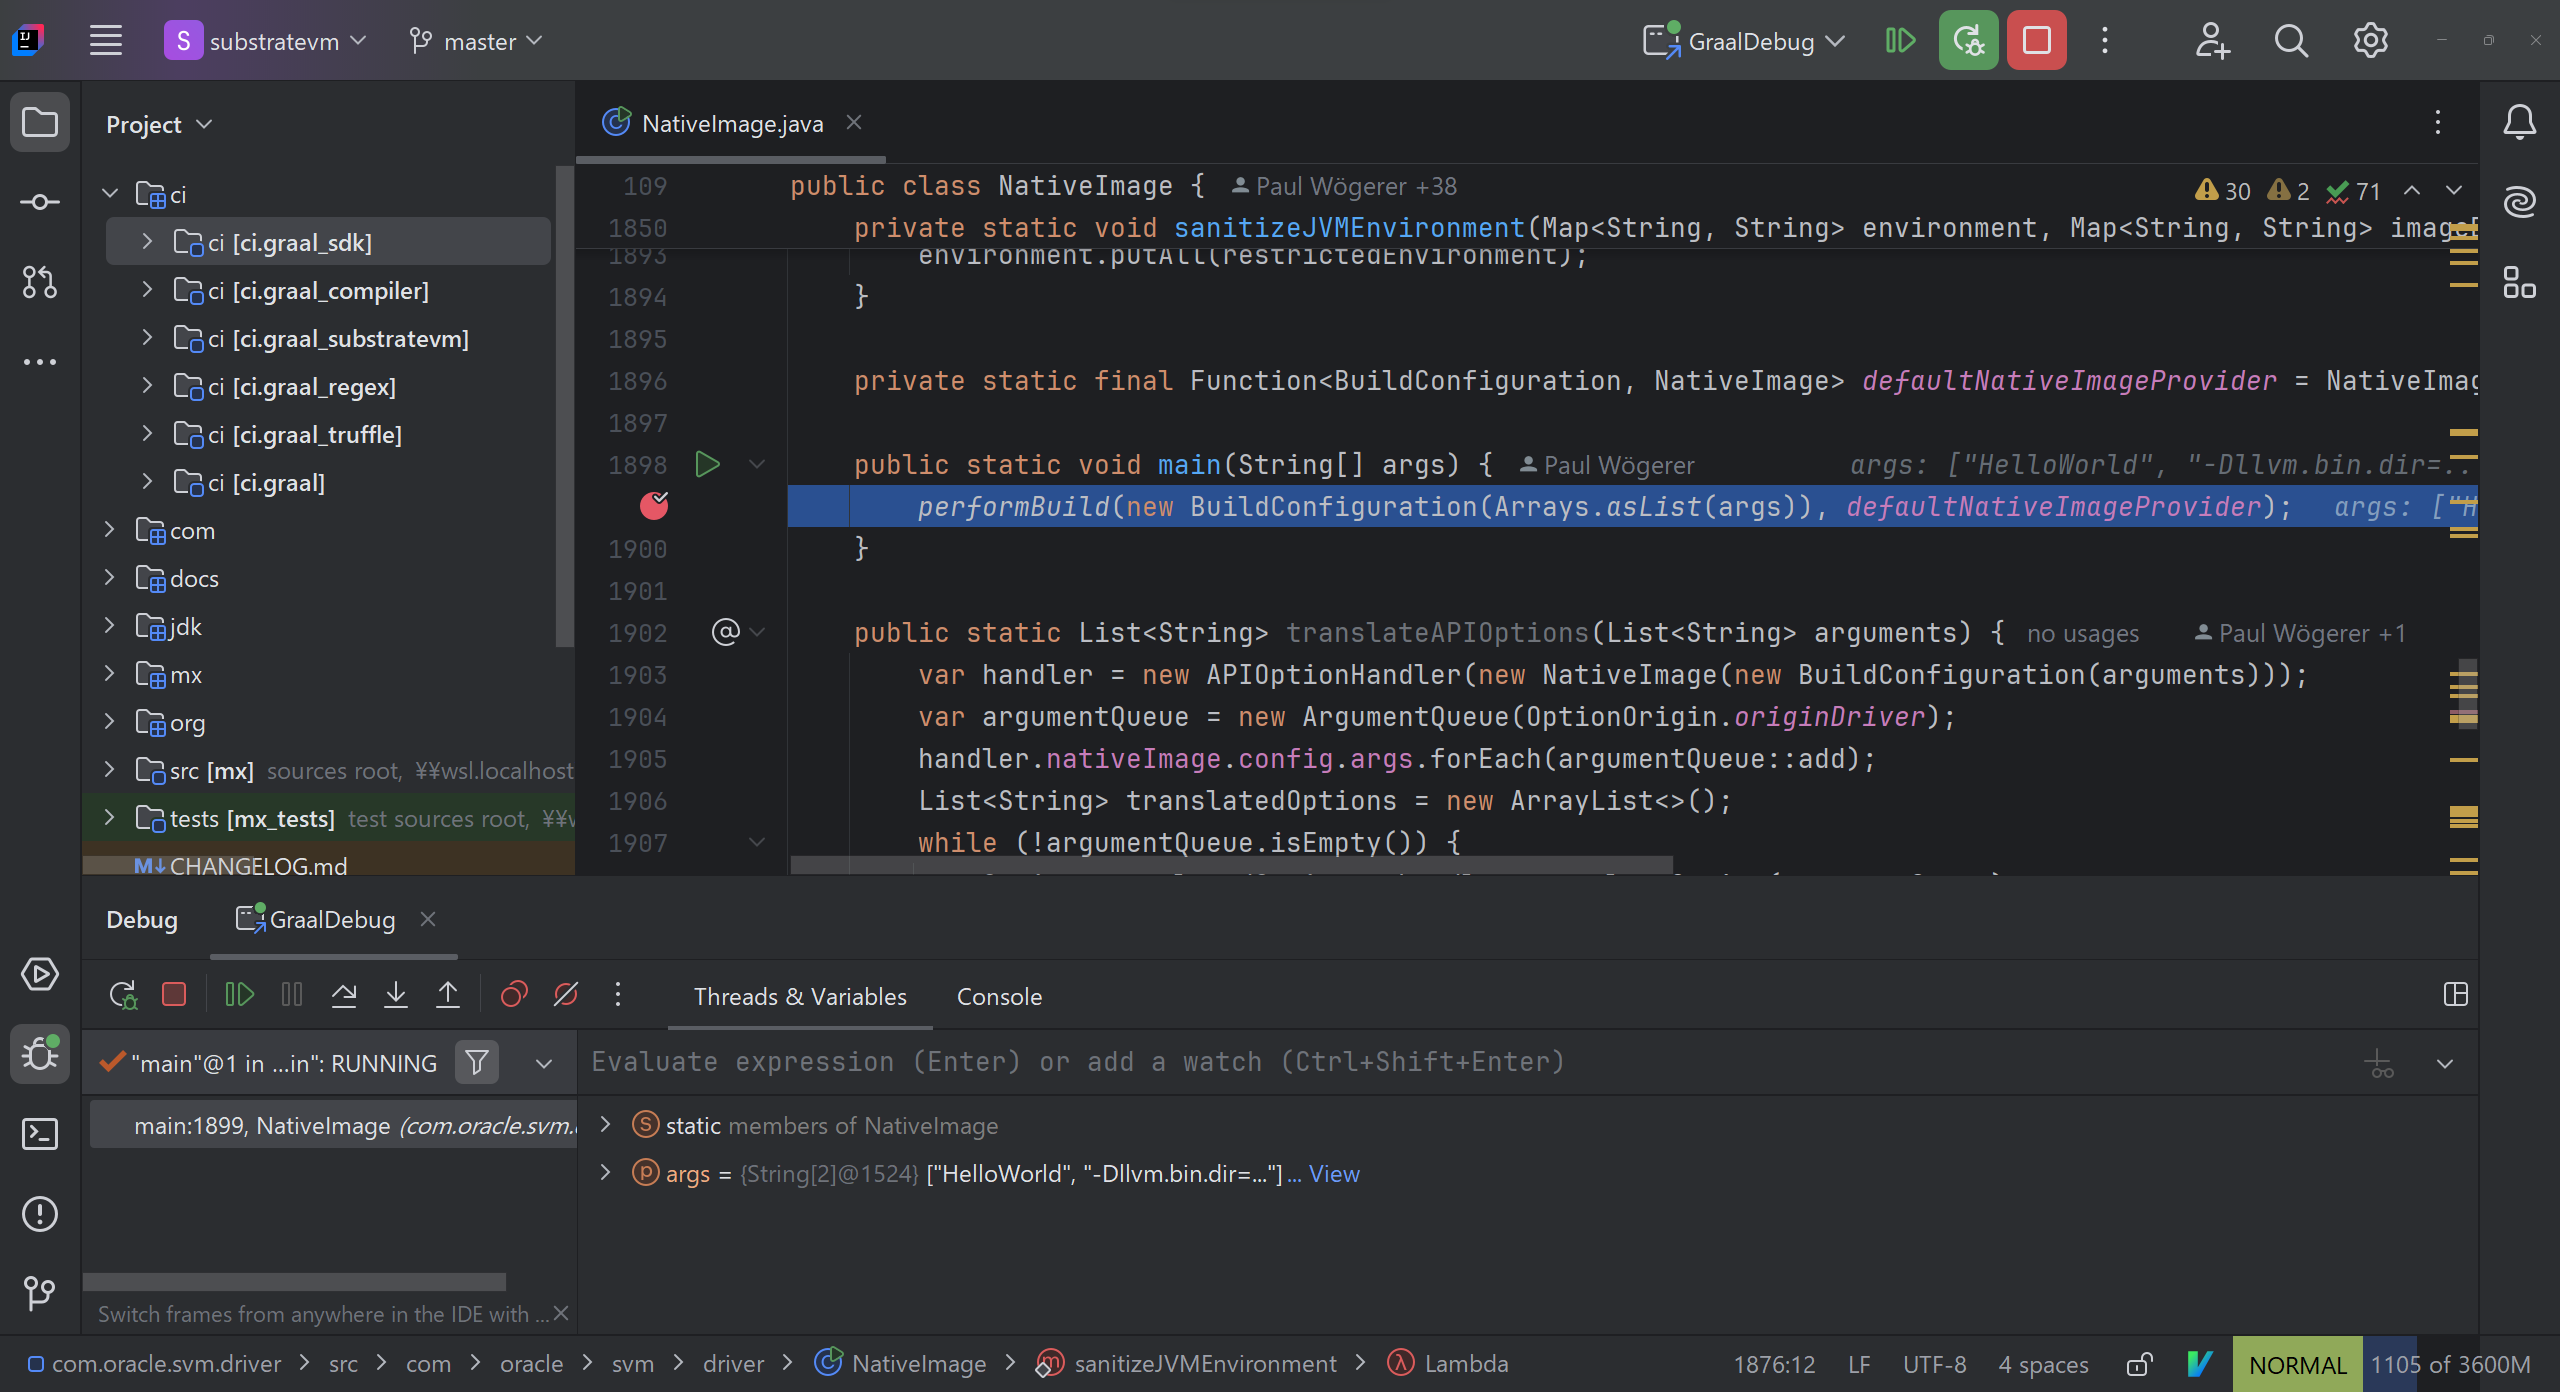Open the Git tool window
Image resolution: width=2560 pixels, height=1392 pixels.
click(40, 1293)
